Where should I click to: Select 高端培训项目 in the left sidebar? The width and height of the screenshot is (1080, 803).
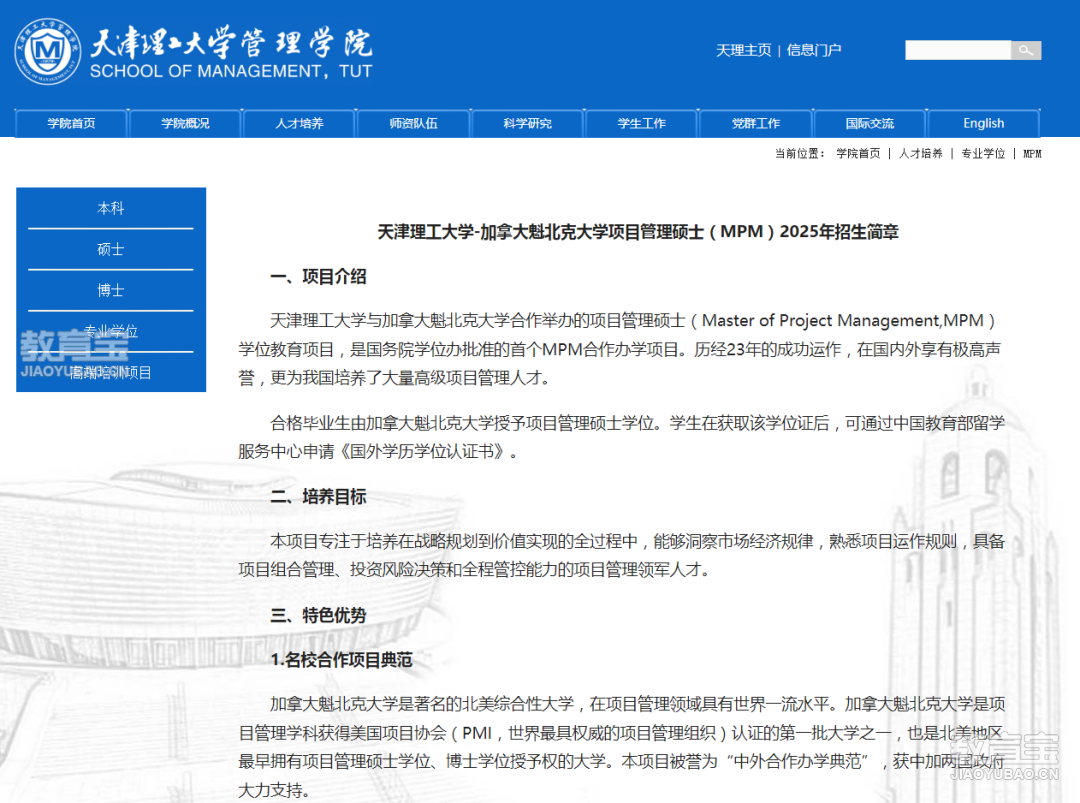[111, 373]
